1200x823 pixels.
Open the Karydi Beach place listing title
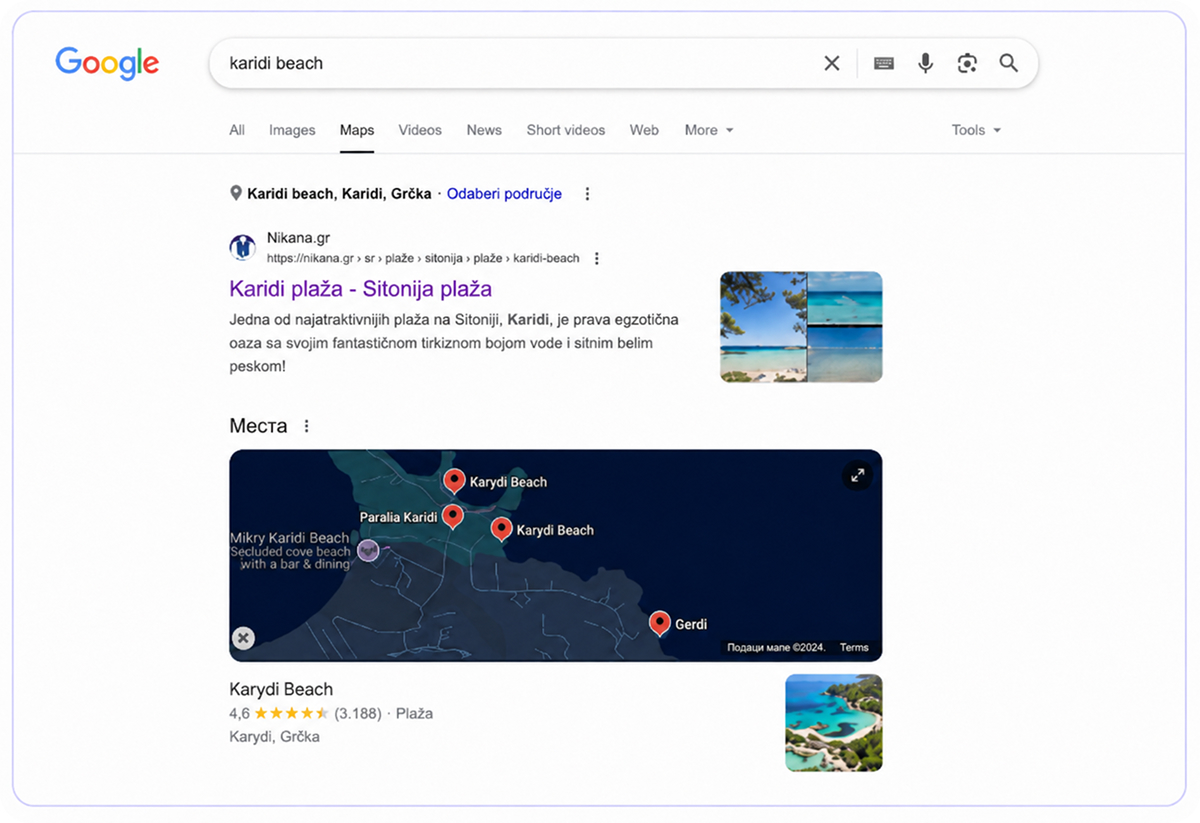pyautogui.click(x=281, y=689)
